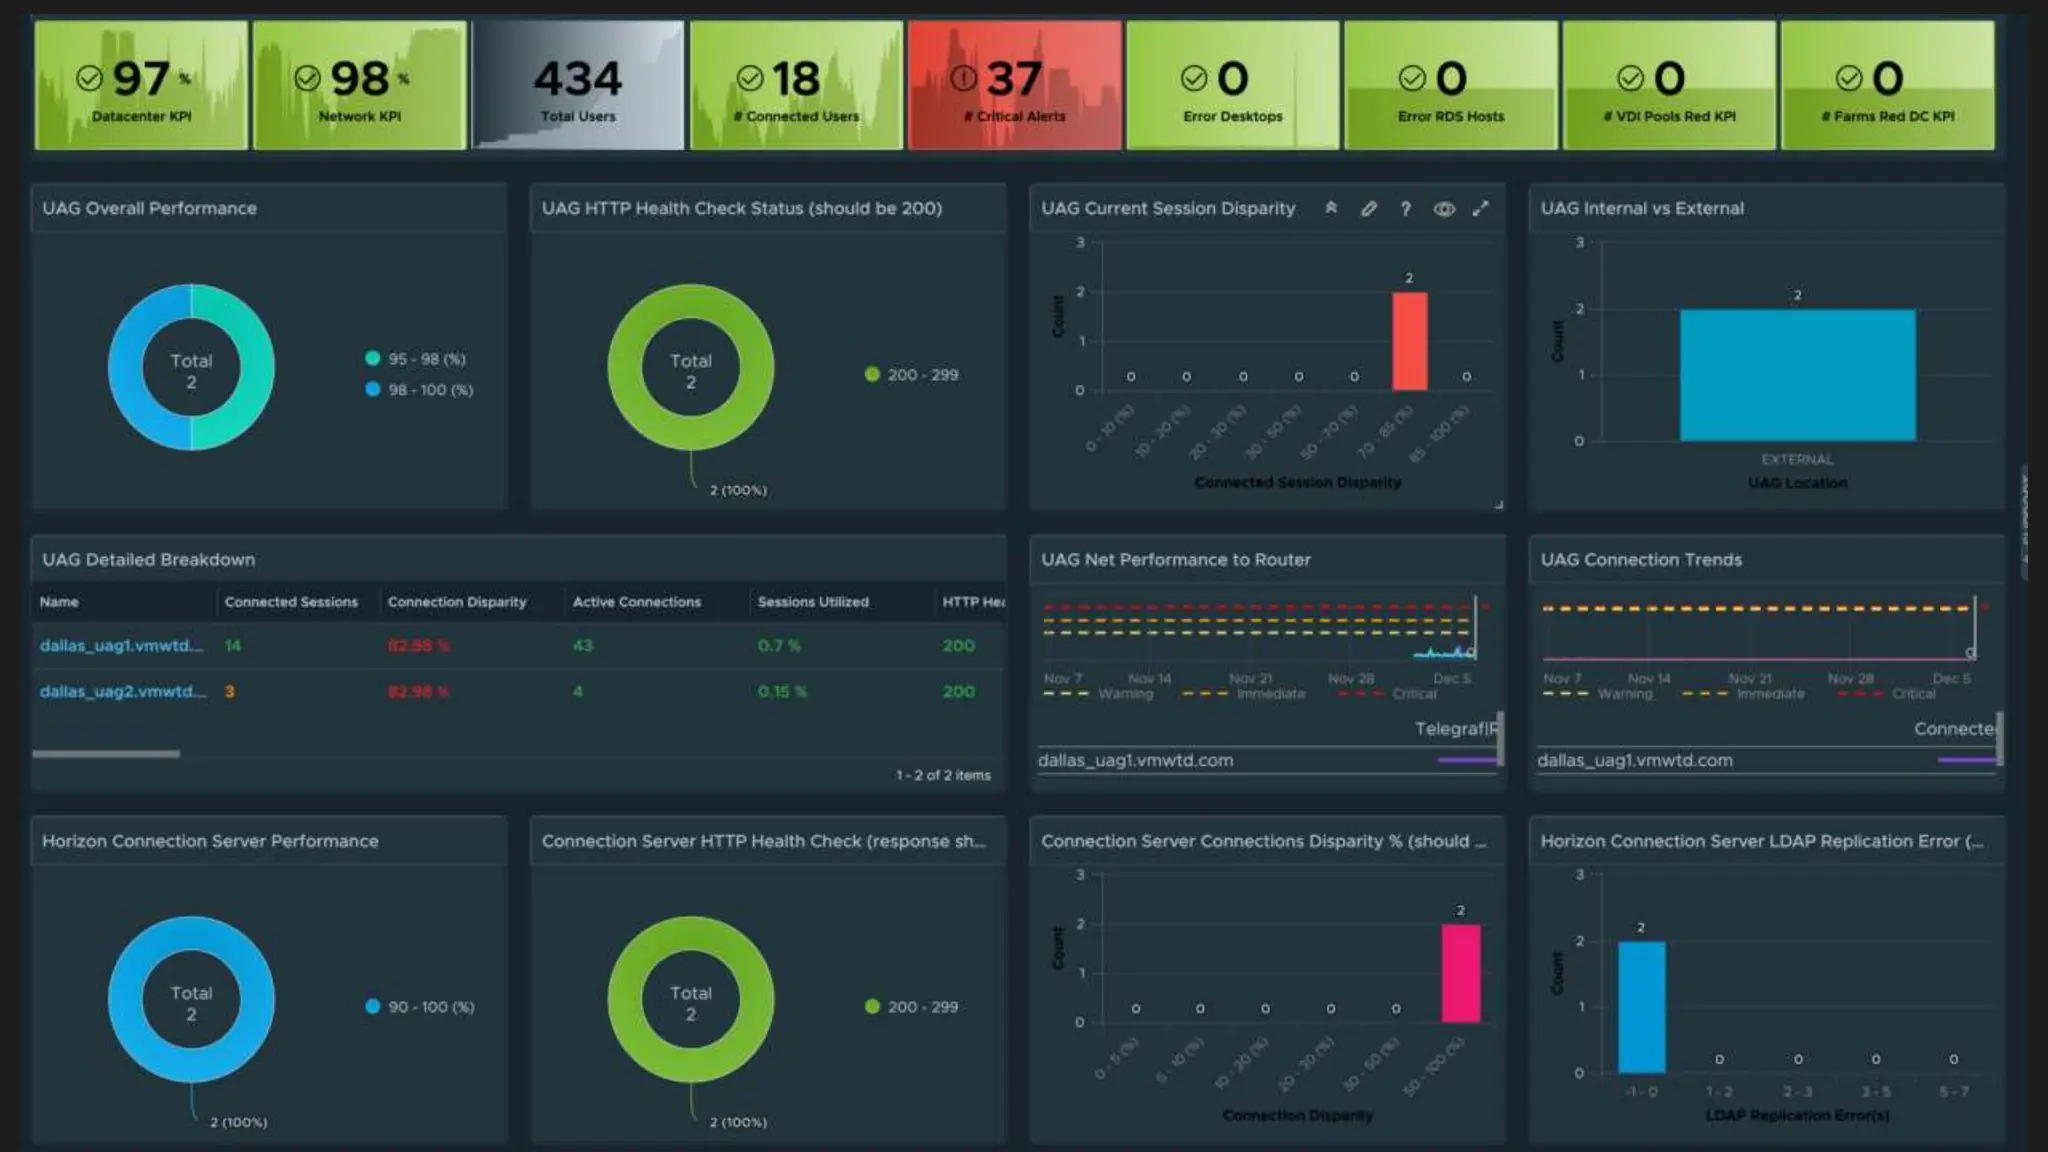
Task: Open help for UAG Current Session Disparity
Action: 1406,208
